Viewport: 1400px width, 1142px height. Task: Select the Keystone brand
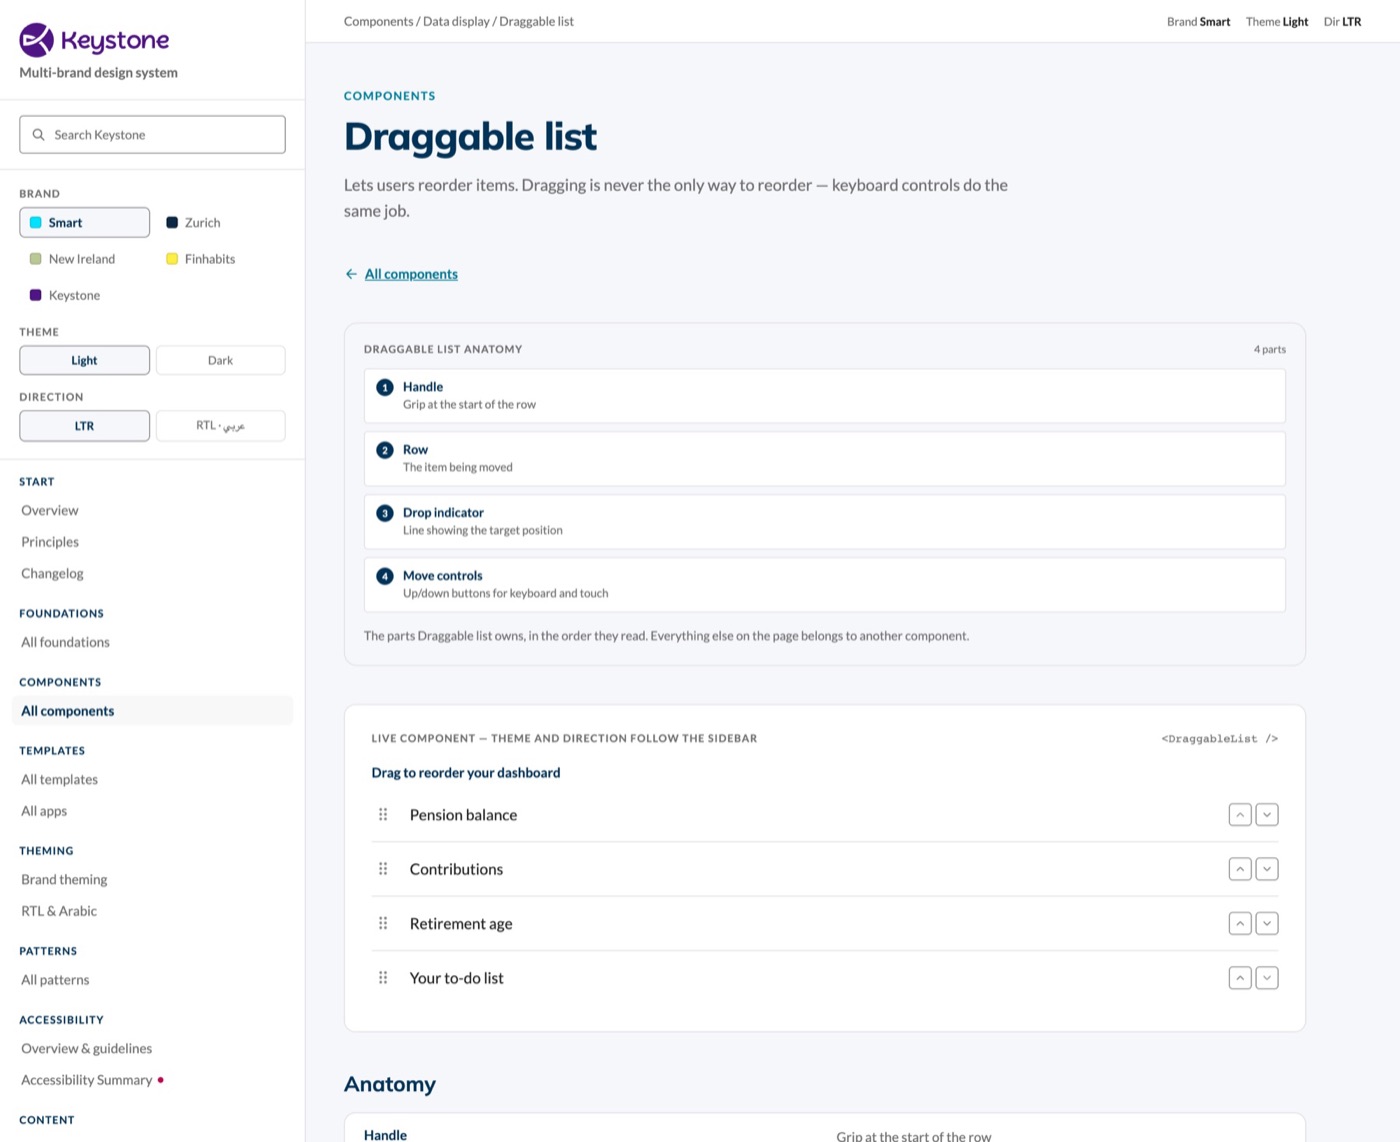(85, 295)
